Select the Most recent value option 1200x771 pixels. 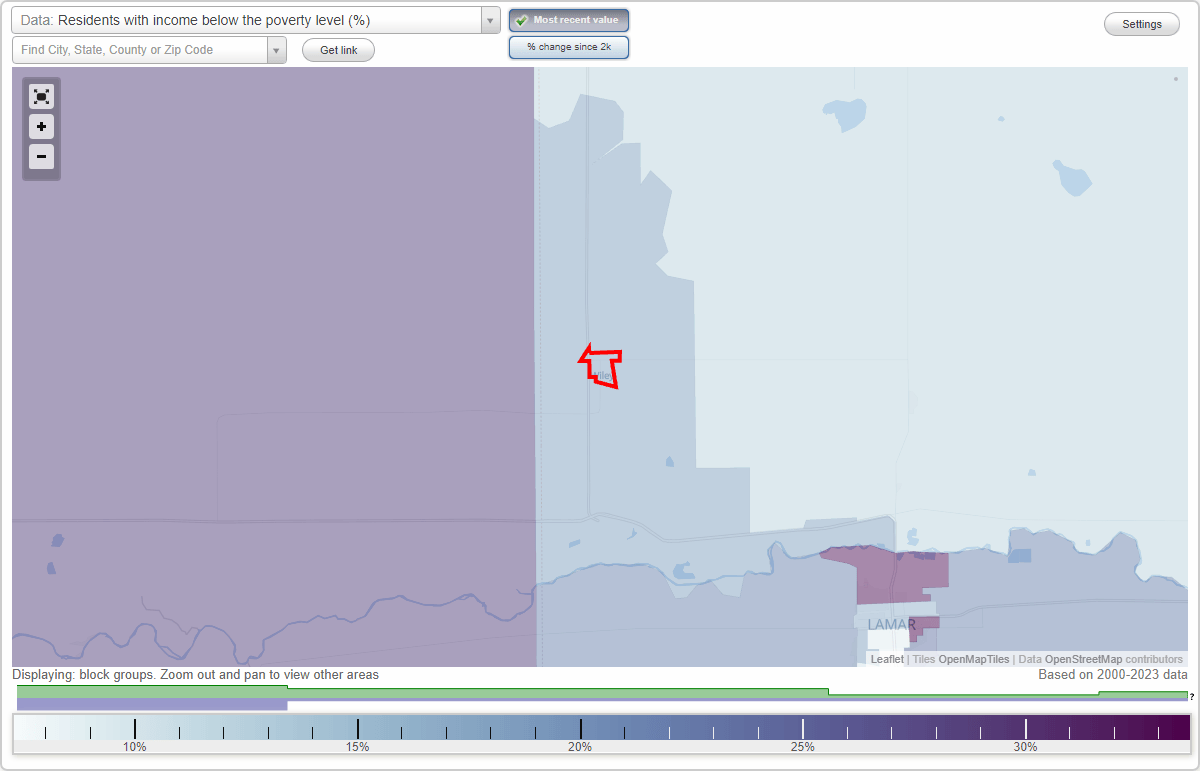569,20
